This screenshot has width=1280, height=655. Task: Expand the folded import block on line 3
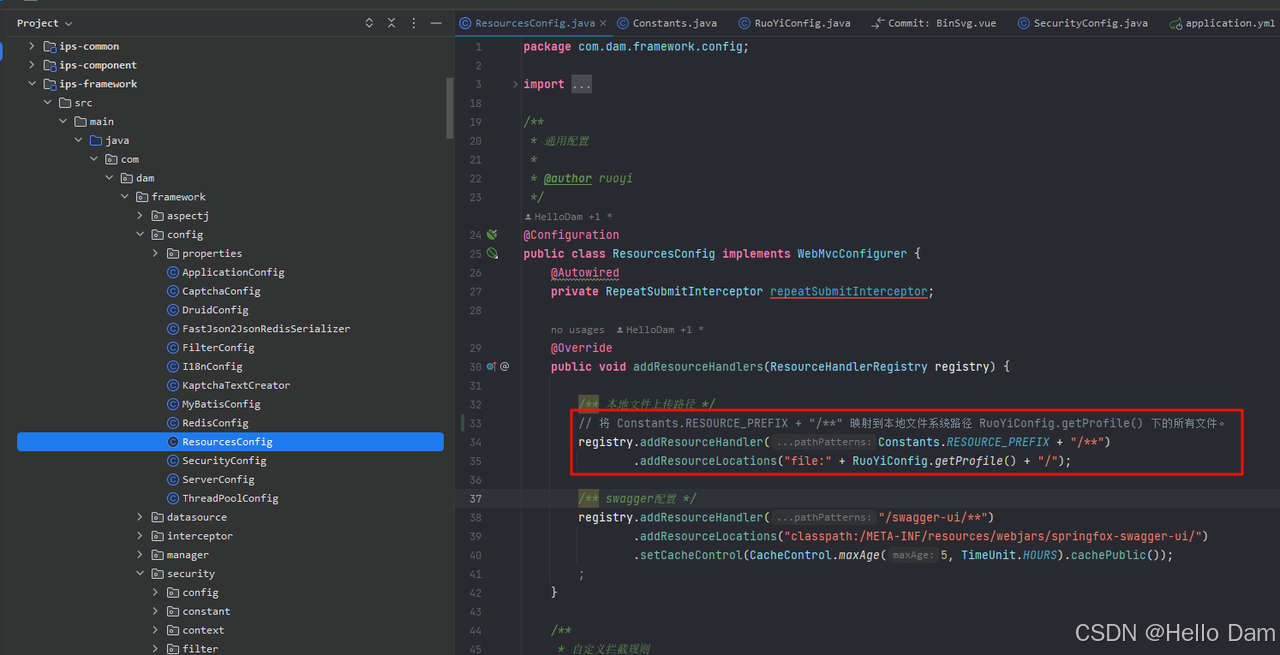point(515,84)
